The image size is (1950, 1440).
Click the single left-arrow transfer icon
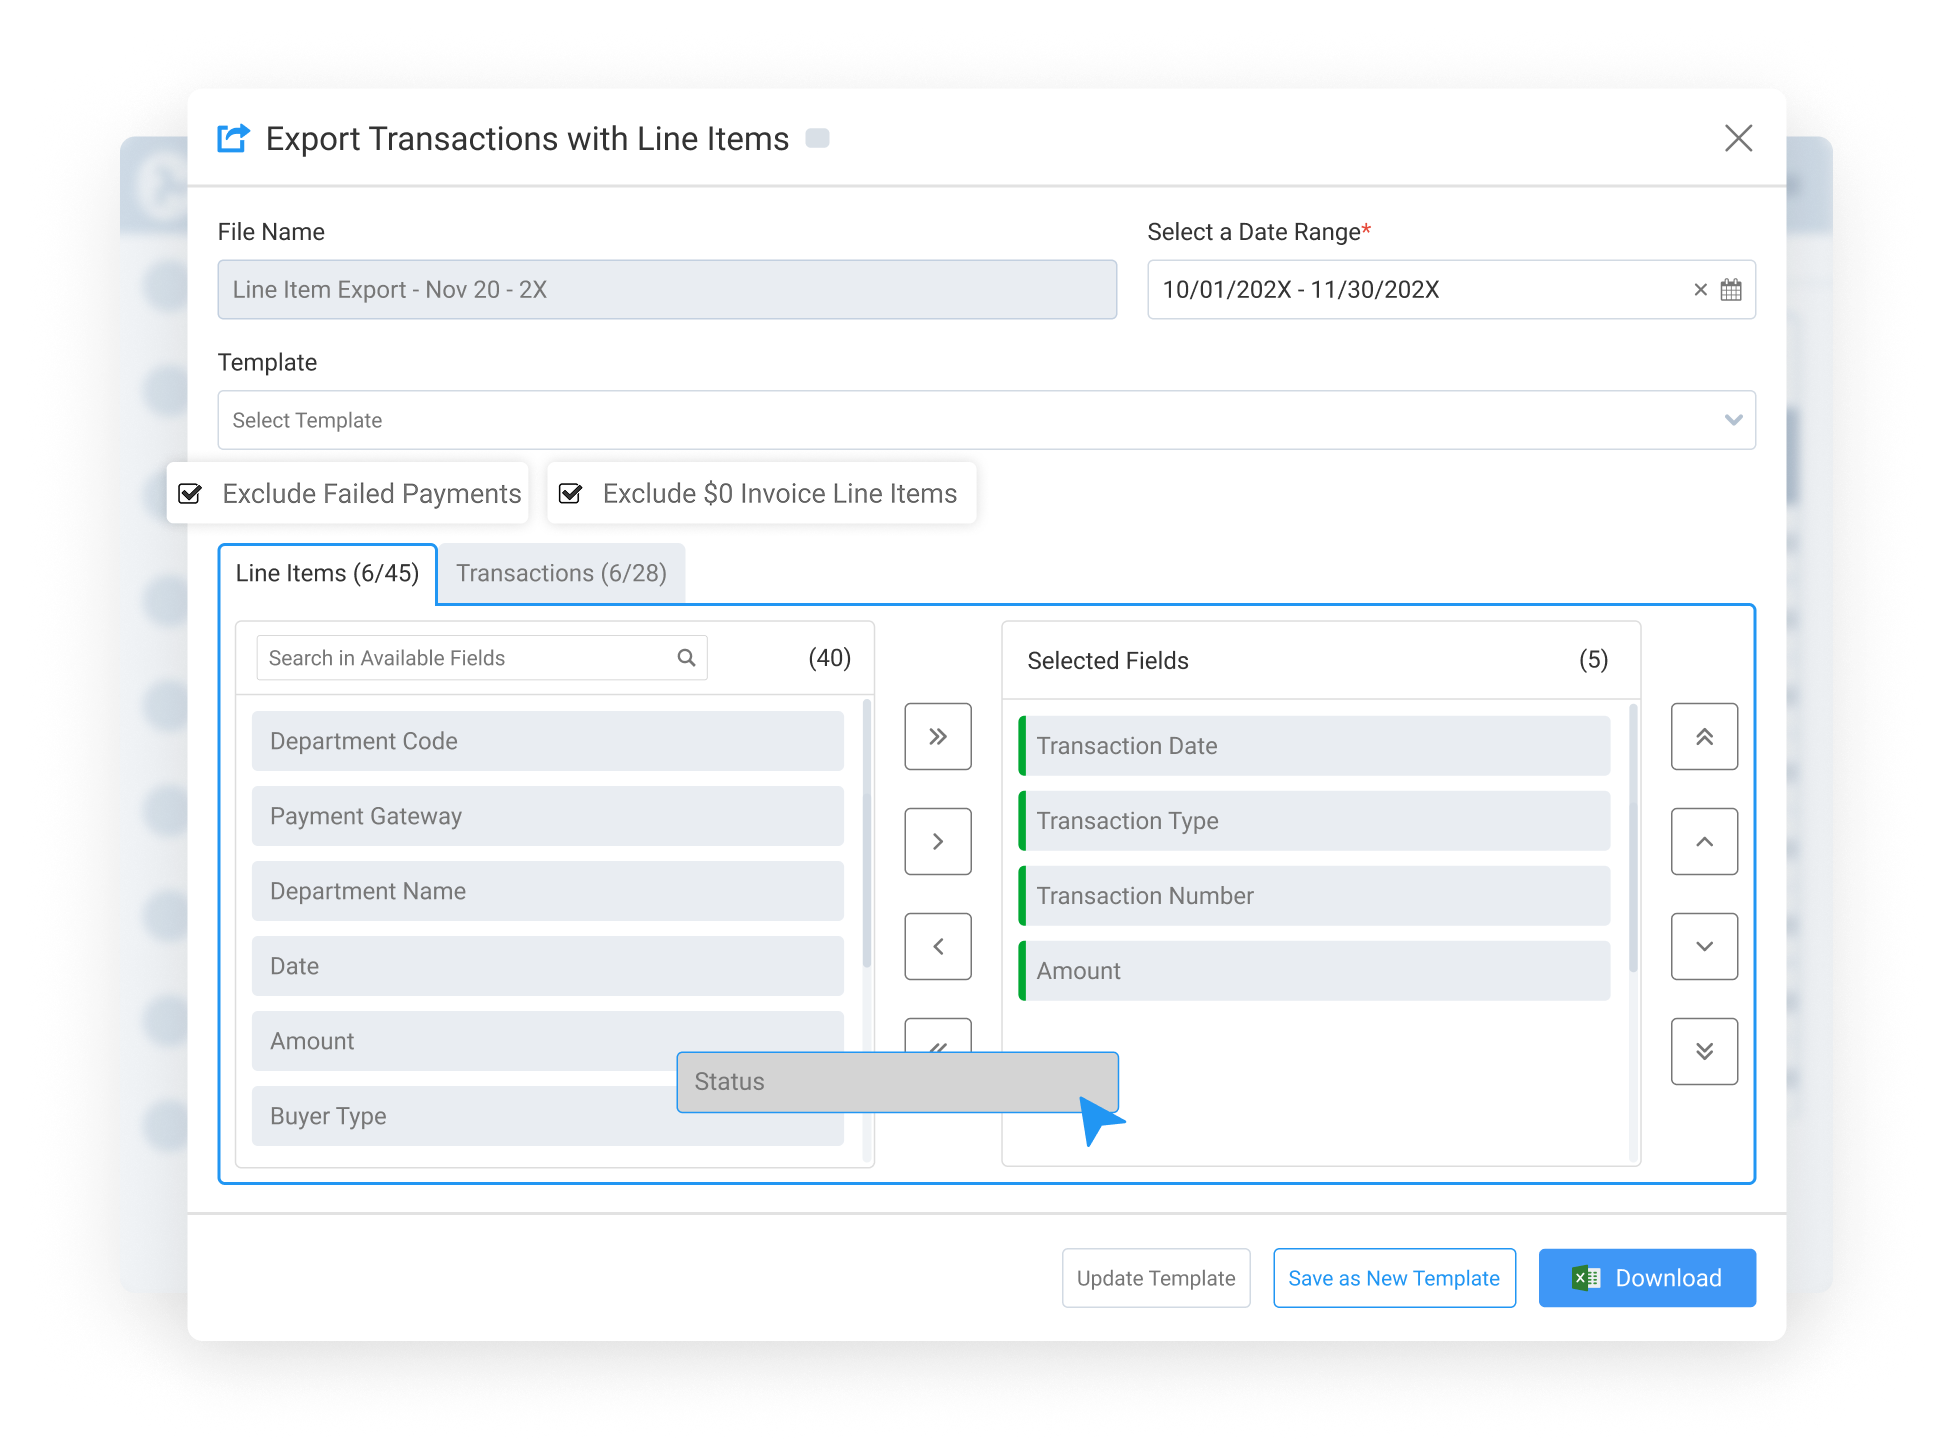(x=937, y=946)
